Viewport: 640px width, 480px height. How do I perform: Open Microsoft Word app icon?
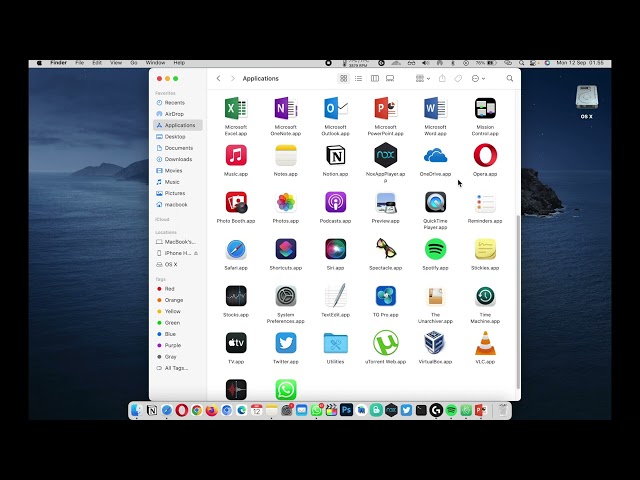(435, 109)
